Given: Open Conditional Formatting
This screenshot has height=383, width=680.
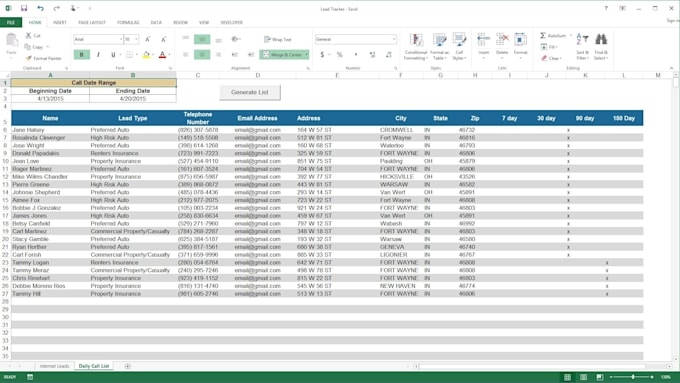Looking at the screenshot, I should (x=416, y=46).
